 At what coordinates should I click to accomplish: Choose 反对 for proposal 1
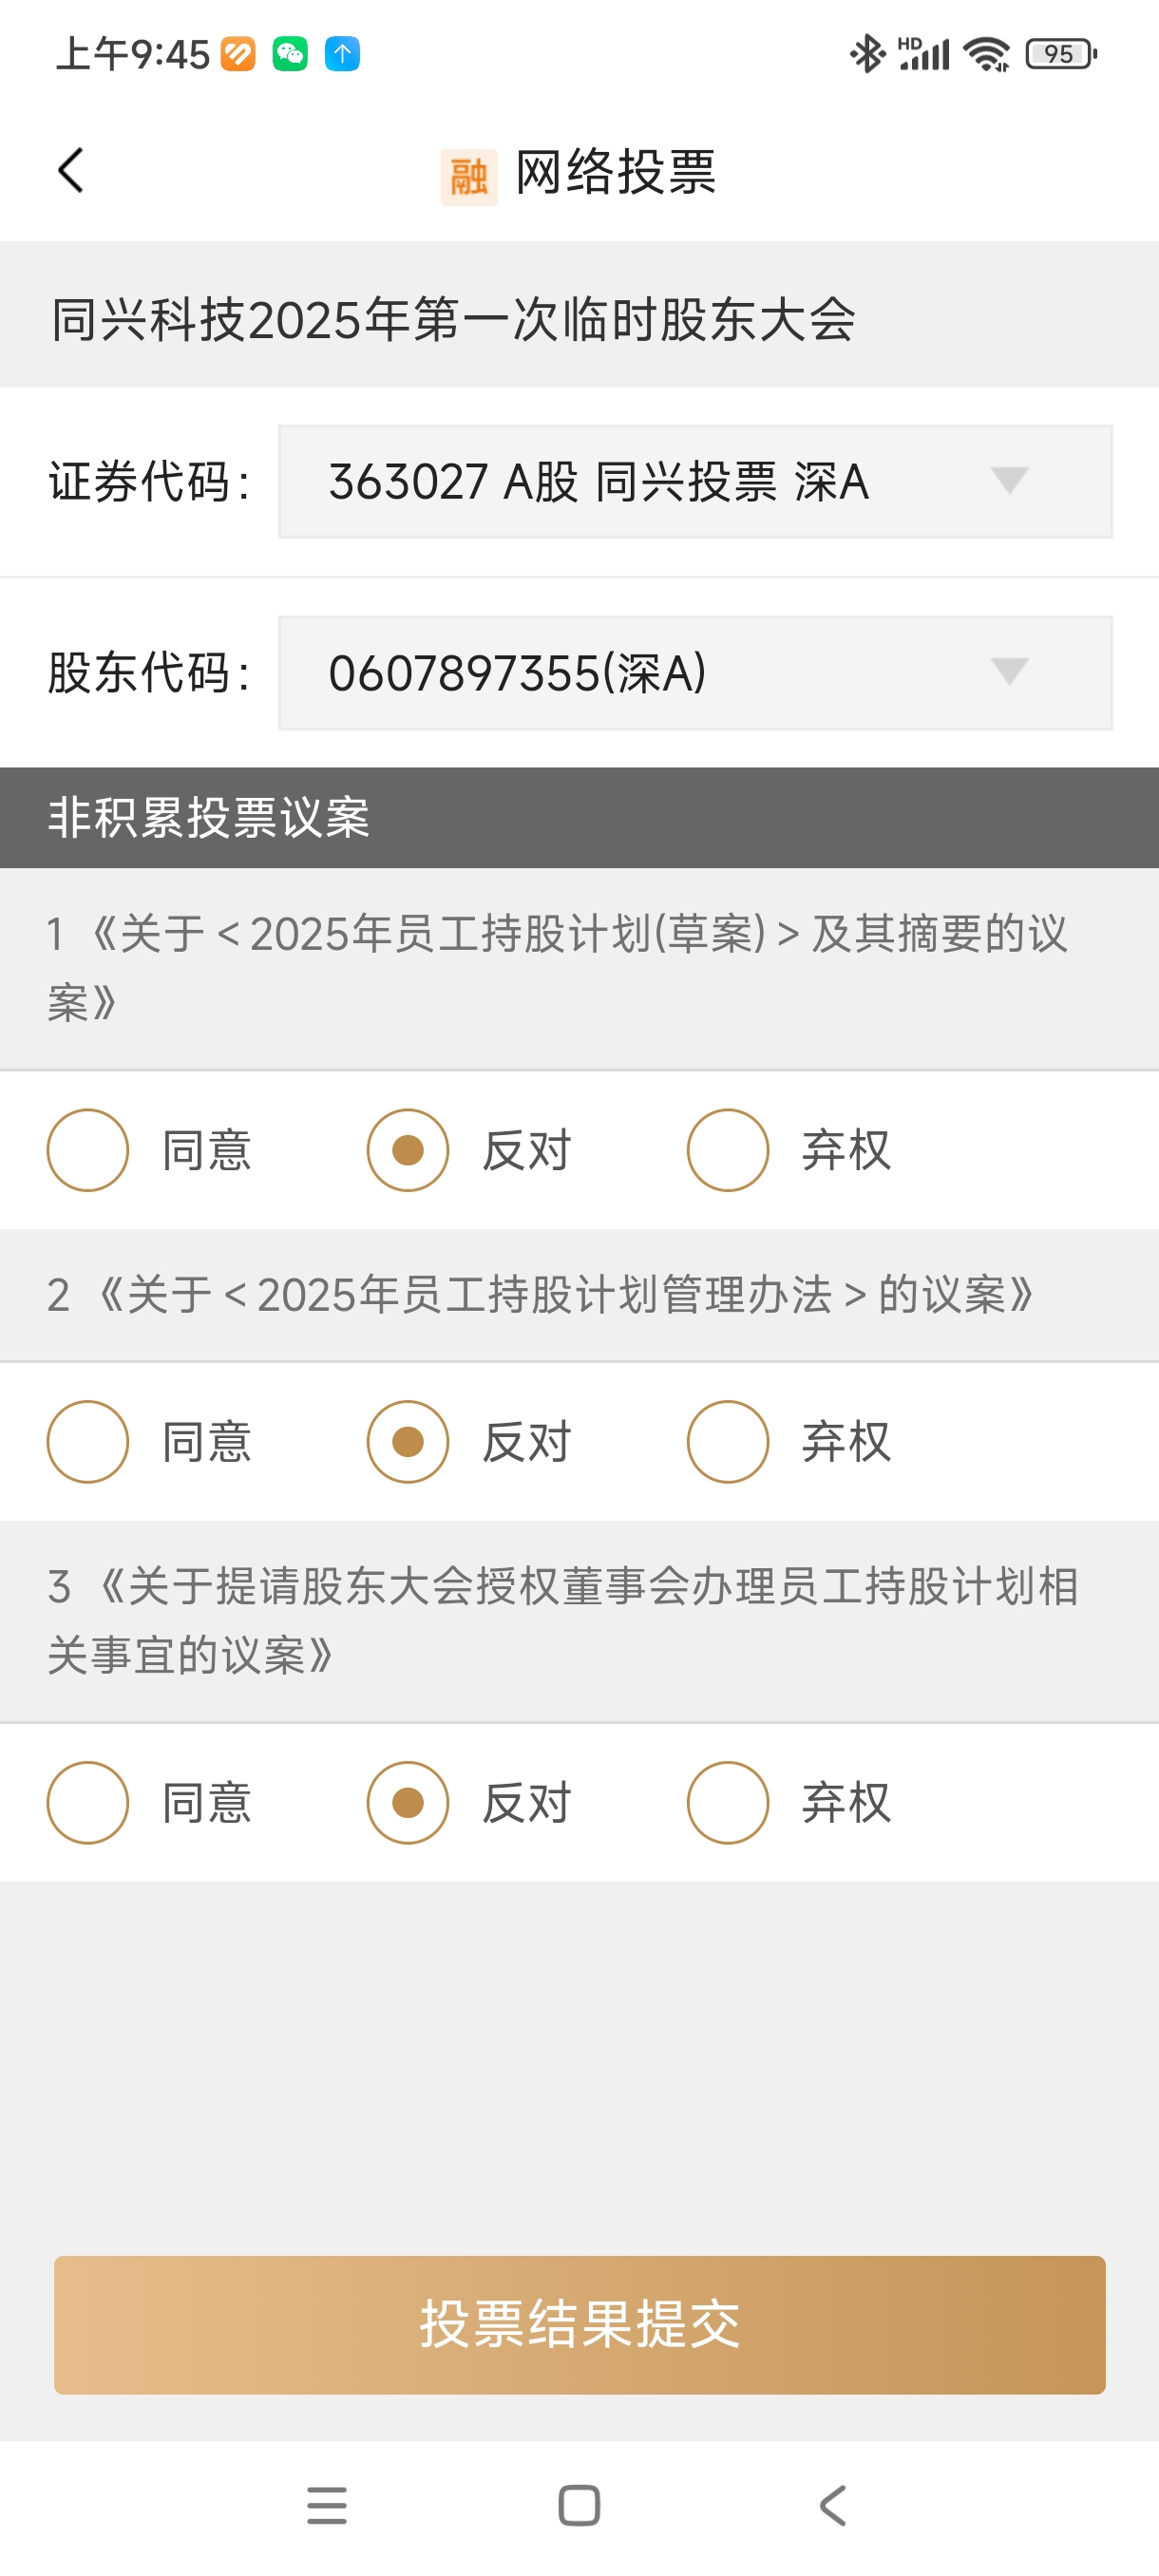[408, 1150]
